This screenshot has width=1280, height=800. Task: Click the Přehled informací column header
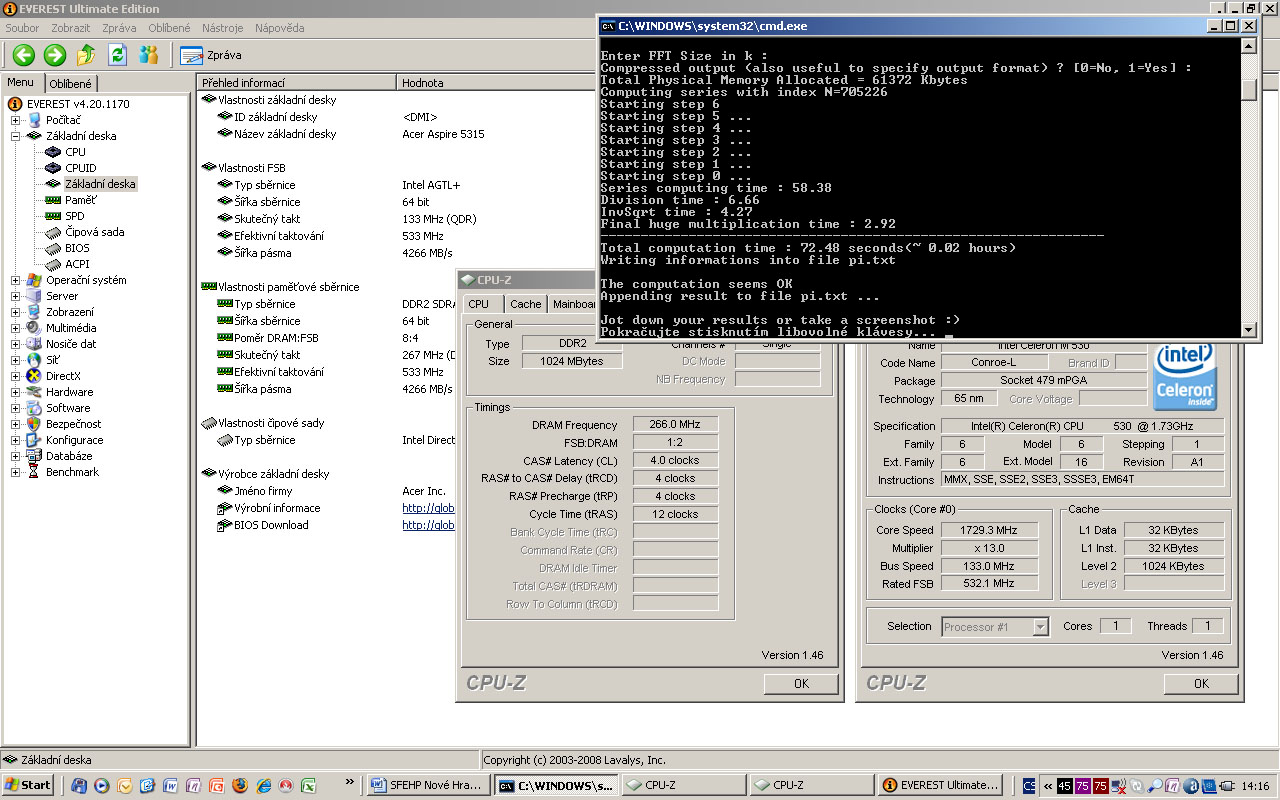[x=296, y=83]
